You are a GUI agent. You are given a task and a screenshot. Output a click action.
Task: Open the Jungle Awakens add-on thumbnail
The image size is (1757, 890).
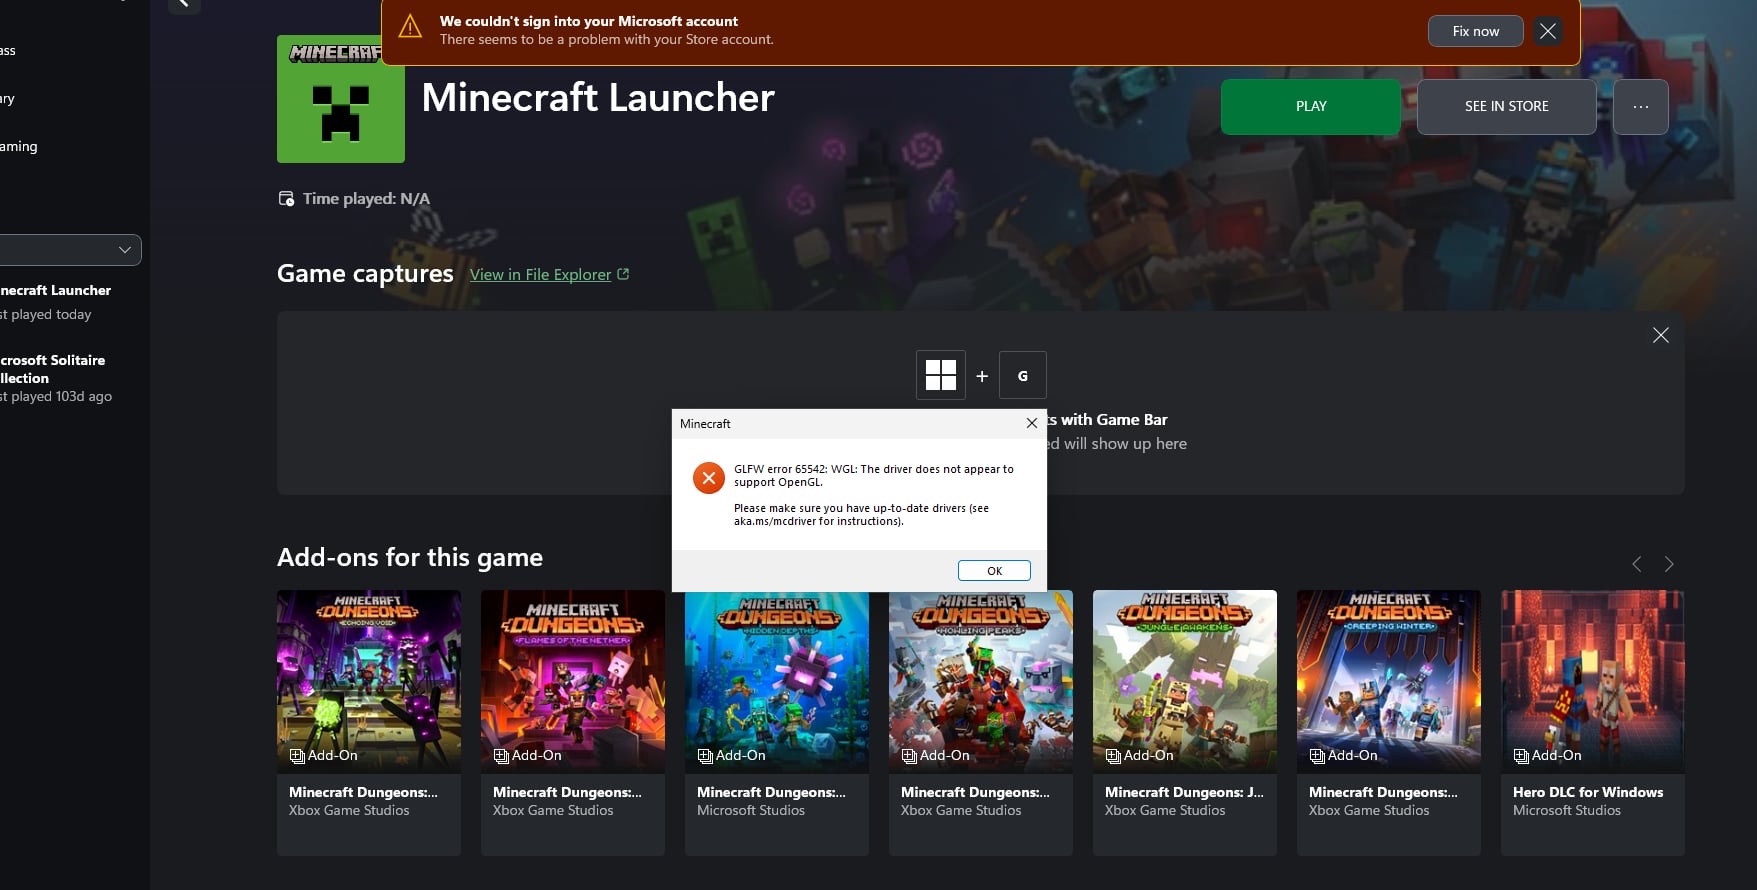point(1185,682)
